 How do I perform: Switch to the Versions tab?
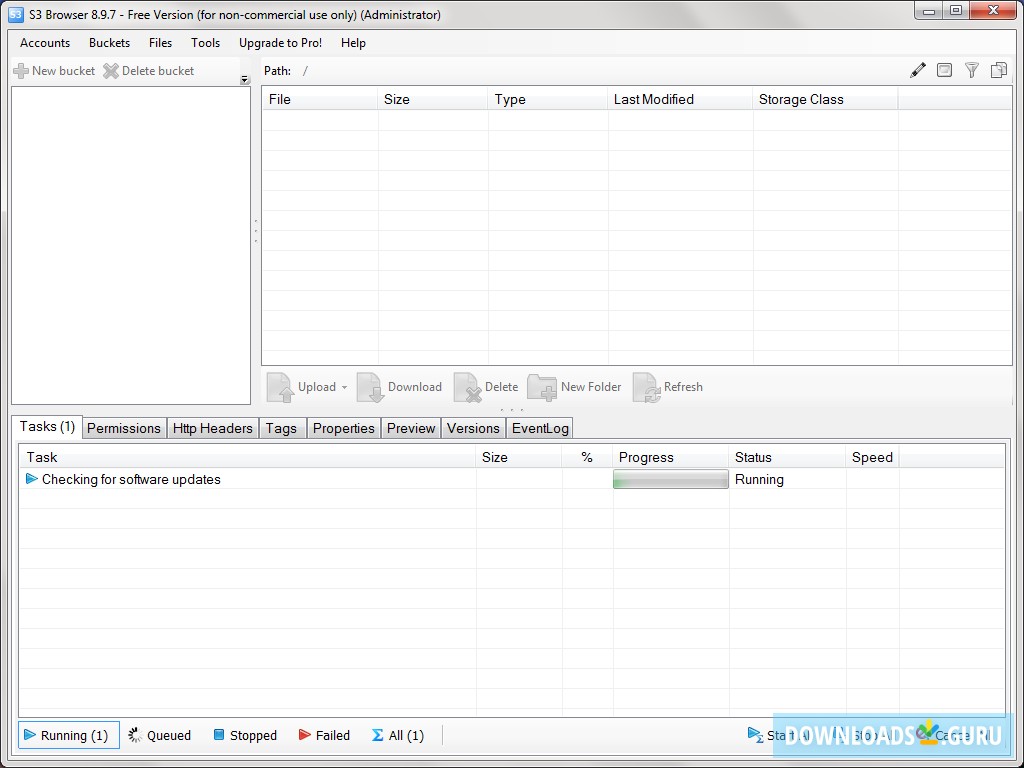[473, 428]
